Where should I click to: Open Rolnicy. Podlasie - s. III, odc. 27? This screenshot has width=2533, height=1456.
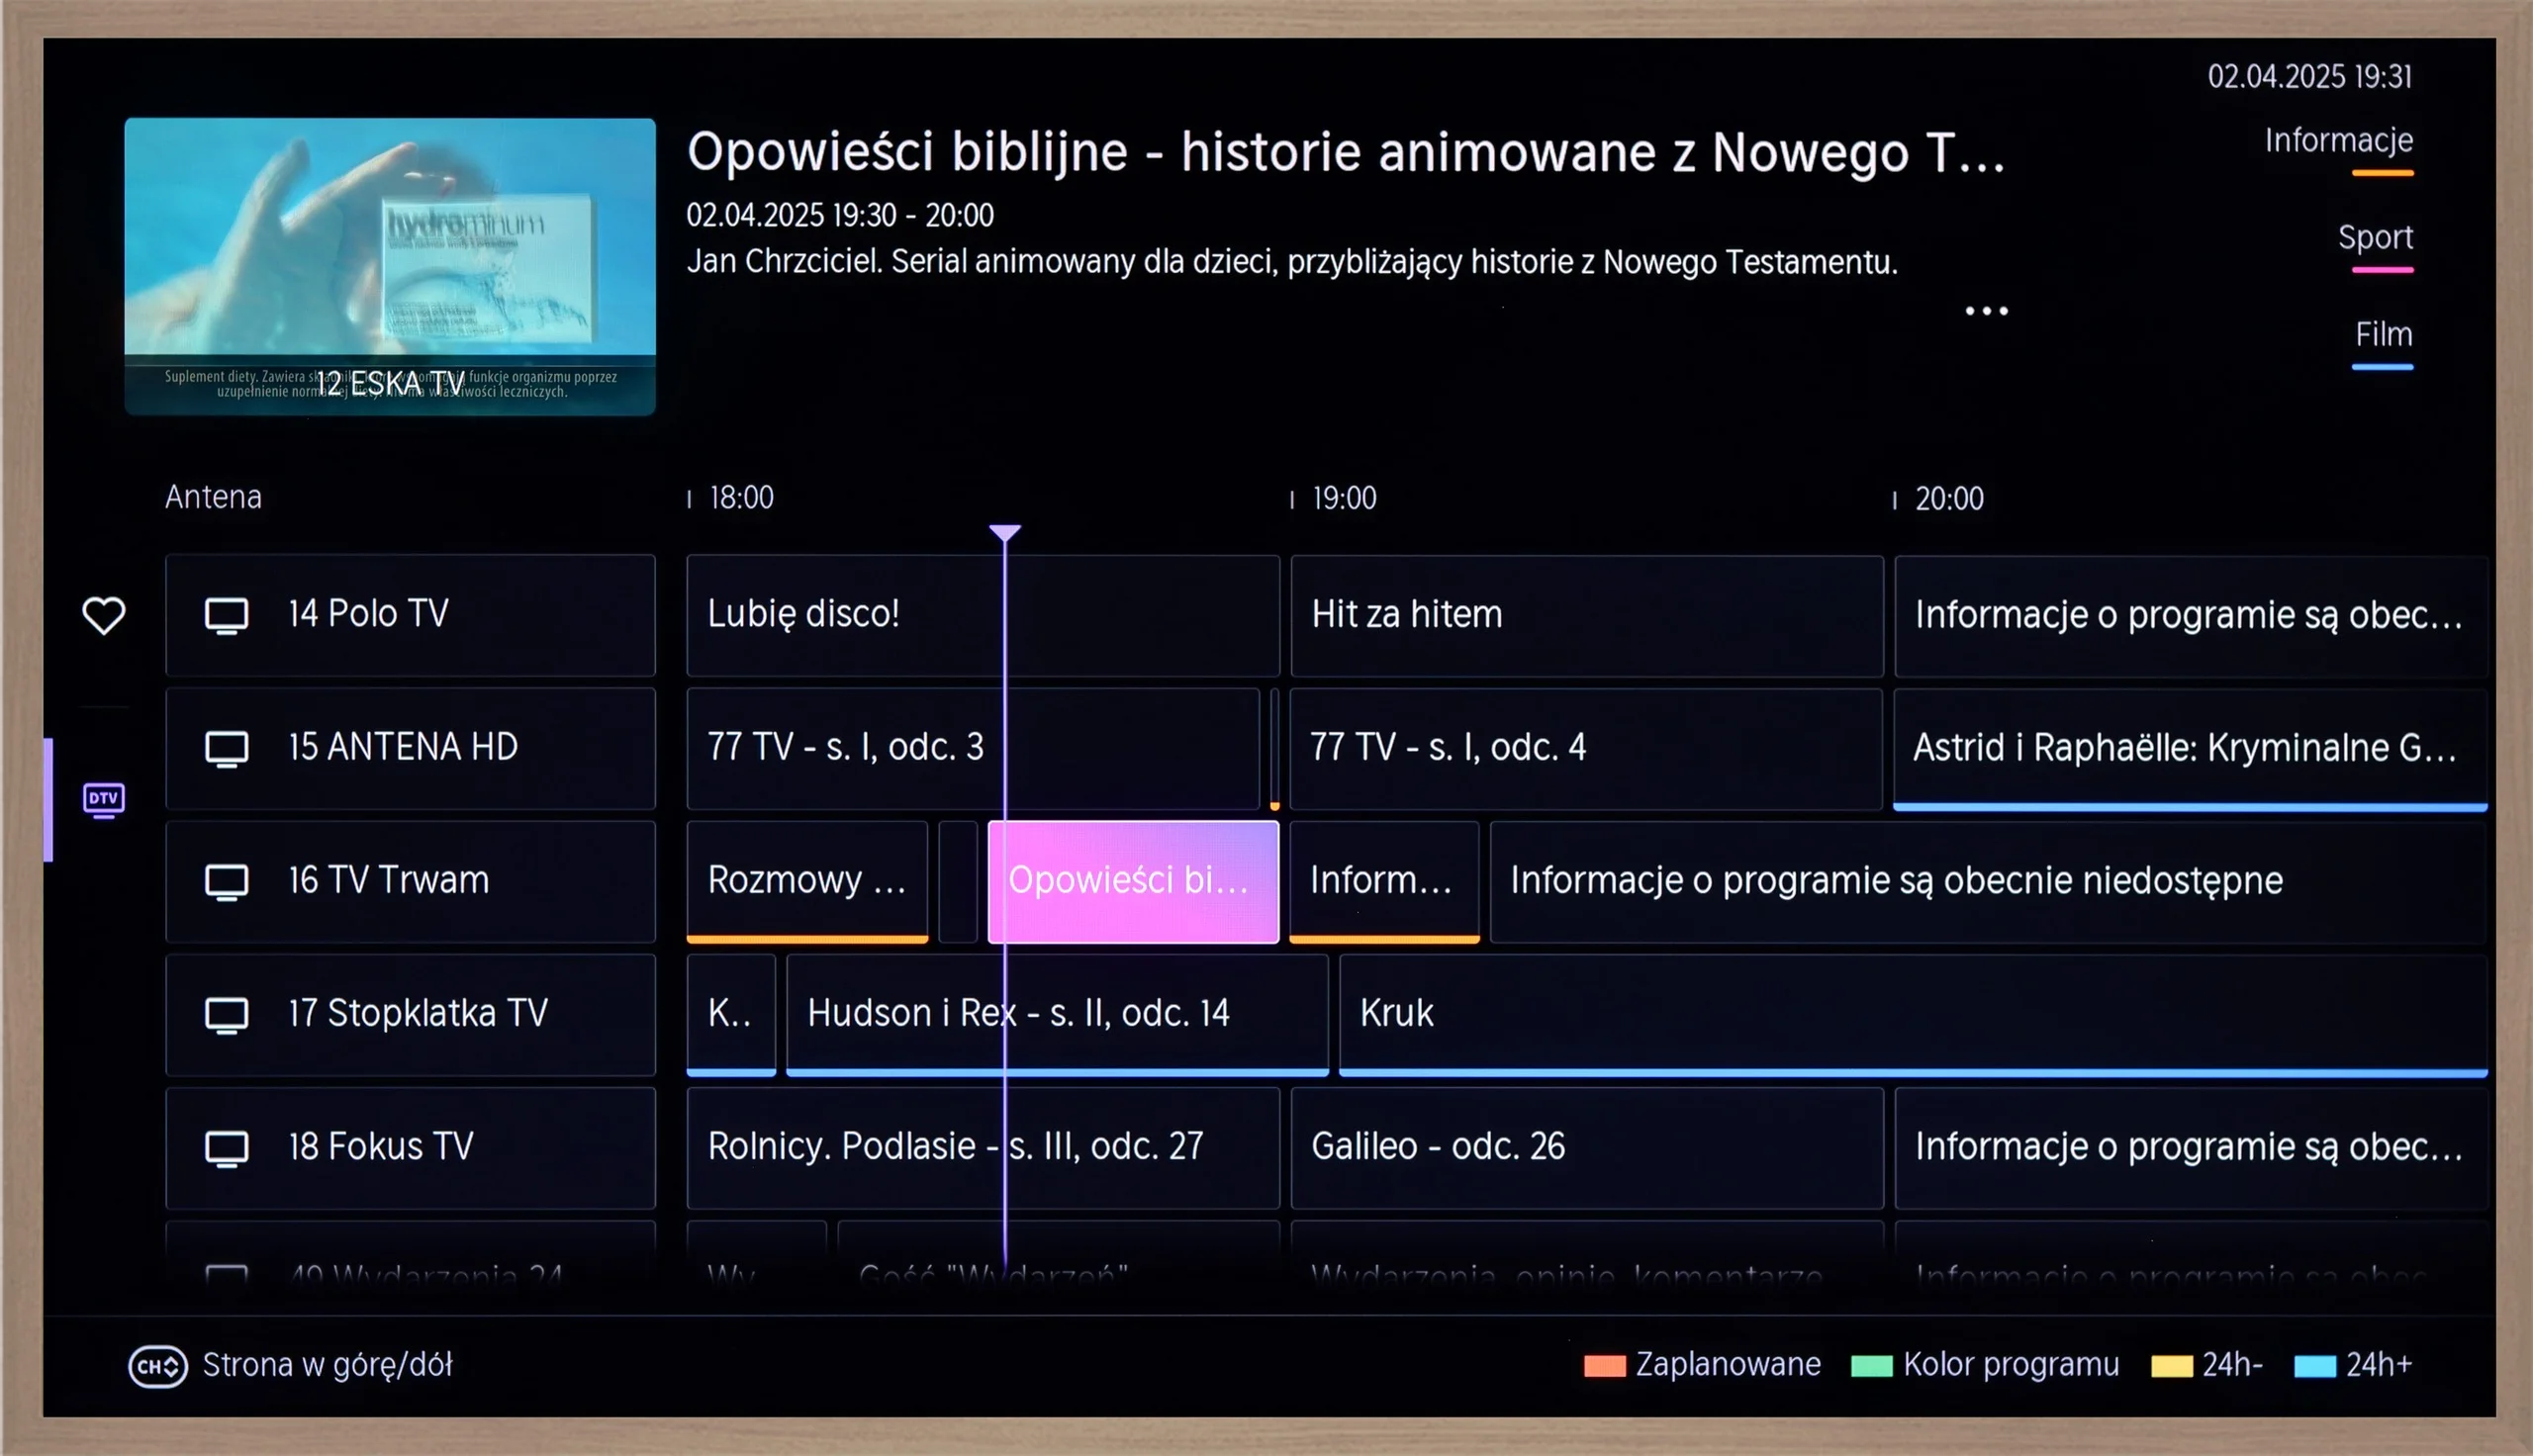(983, 1147)
